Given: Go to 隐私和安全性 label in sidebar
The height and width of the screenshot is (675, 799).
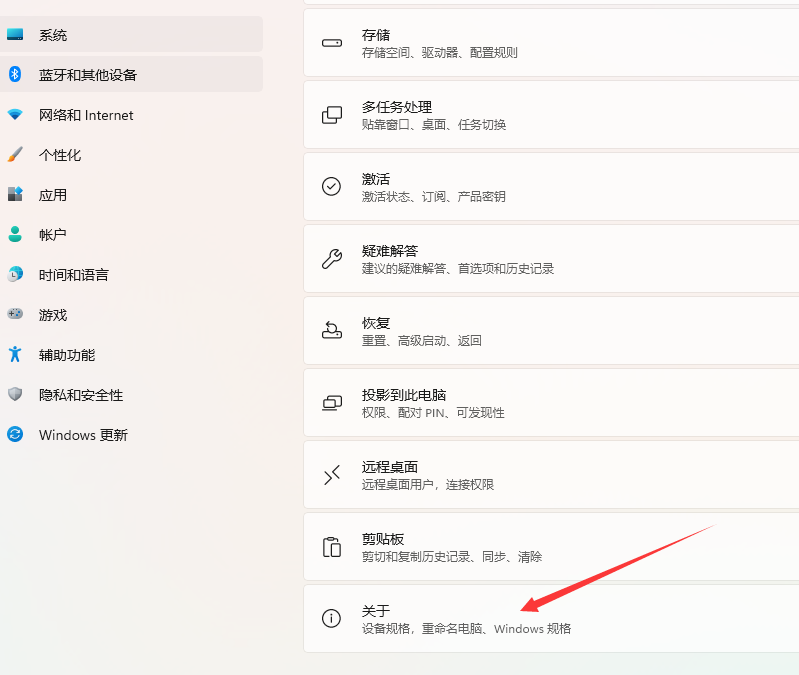Looking at the screenshot, I should (x=81, y=395).
